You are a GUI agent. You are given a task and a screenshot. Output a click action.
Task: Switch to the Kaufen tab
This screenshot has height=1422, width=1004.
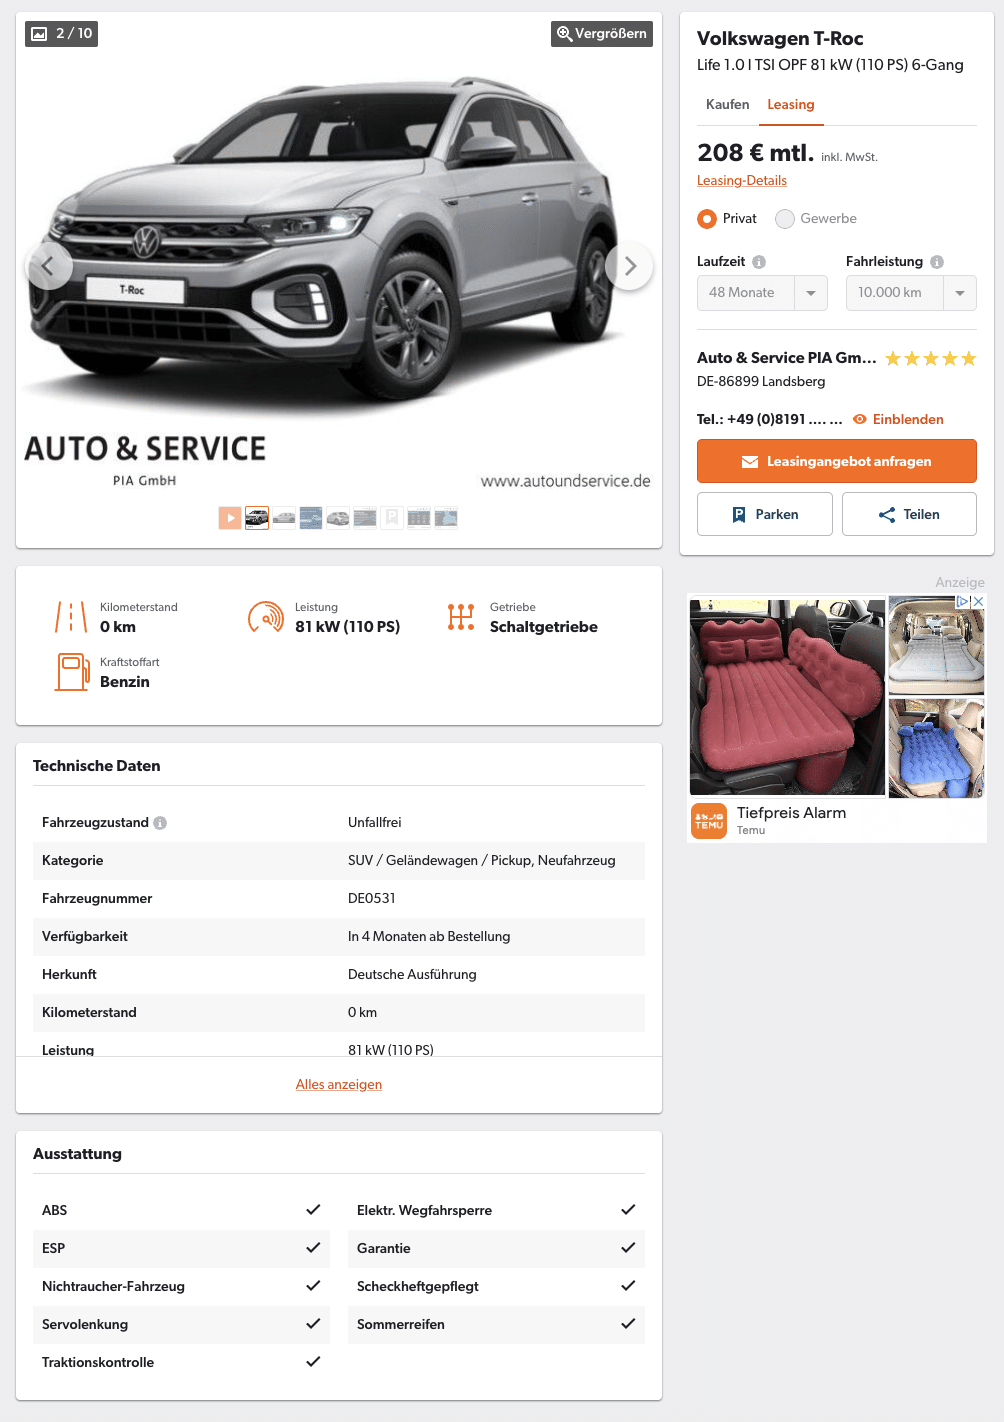[728, 104]
